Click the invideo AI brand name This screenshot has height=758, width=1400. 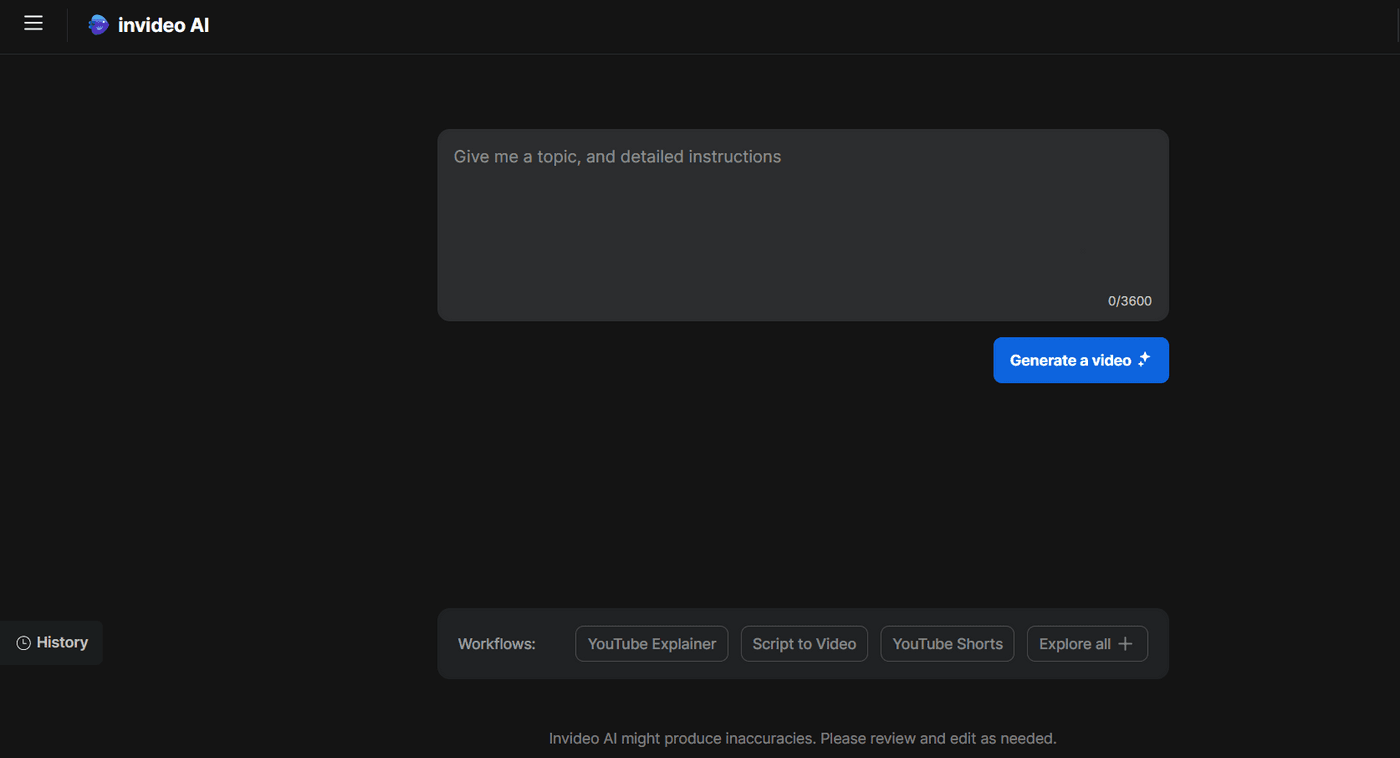pos(163,24)
